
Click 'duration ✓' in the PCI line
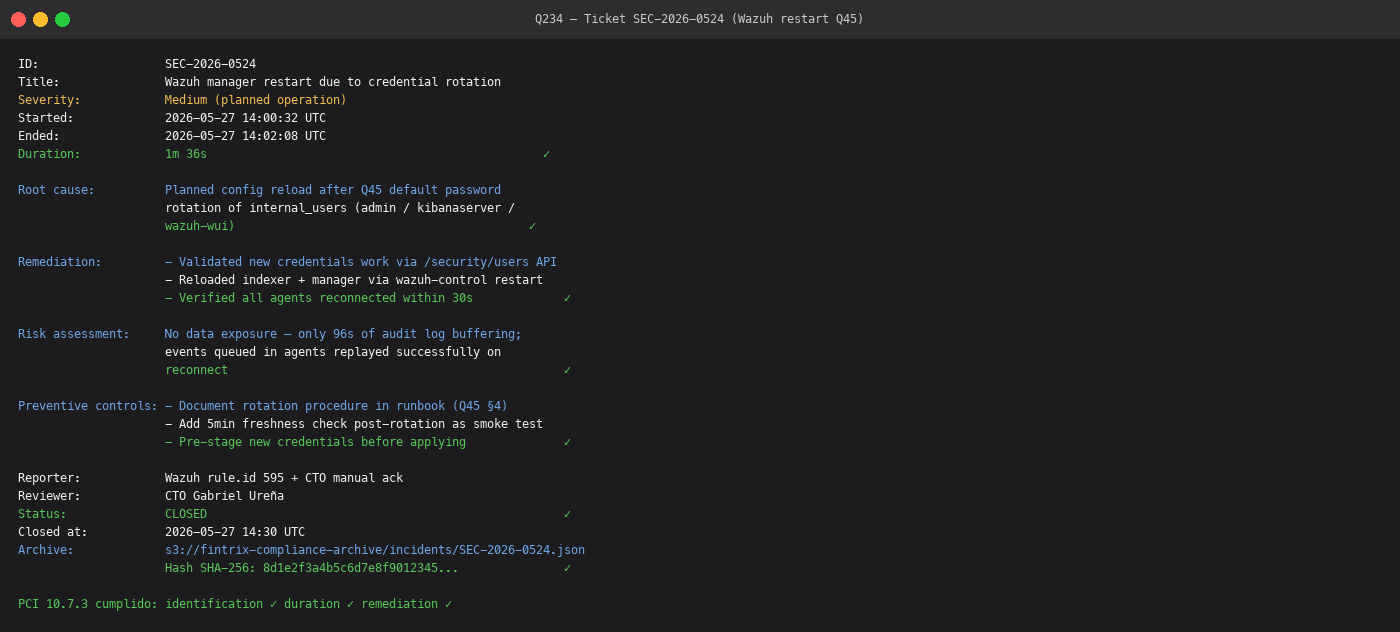[x=319, y=604]
